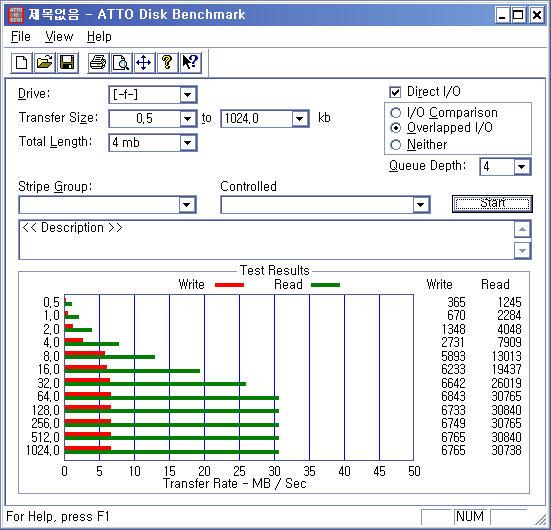This screenshot has width=551, height=530.
Task: Expand the Drive dropdown
Action: (x=188, y=95)
